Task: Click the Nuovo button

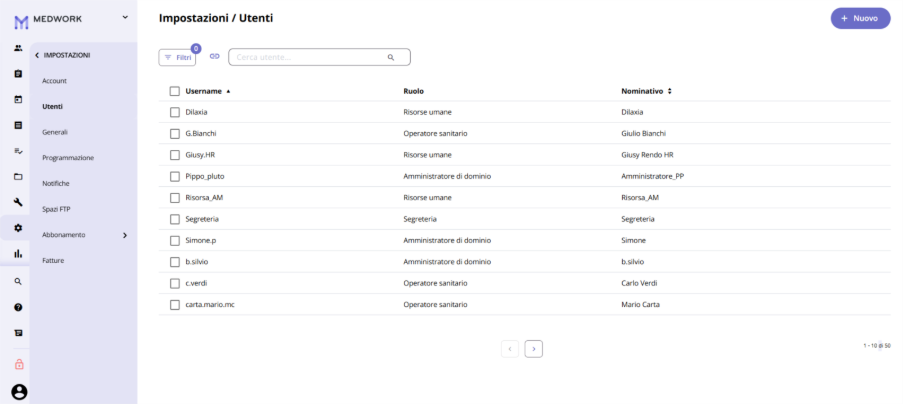Action: click(x=860, y=18)
